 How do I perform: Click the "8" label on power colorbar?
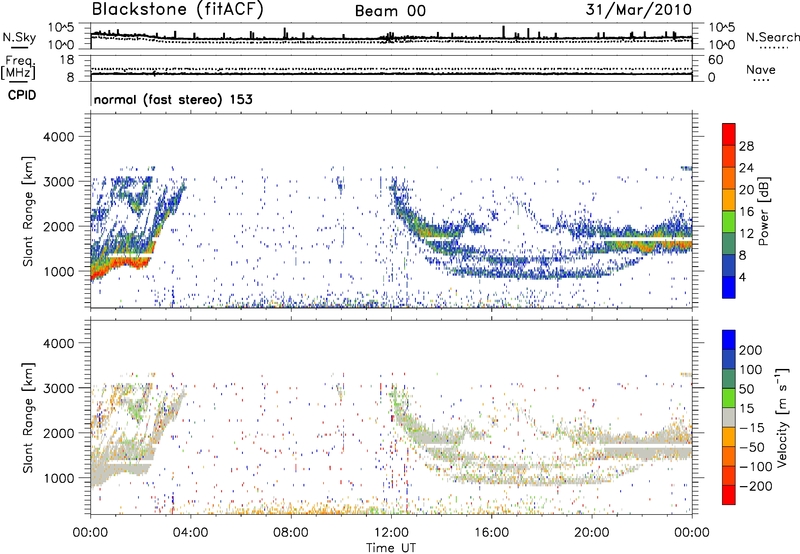click(743, 255)
